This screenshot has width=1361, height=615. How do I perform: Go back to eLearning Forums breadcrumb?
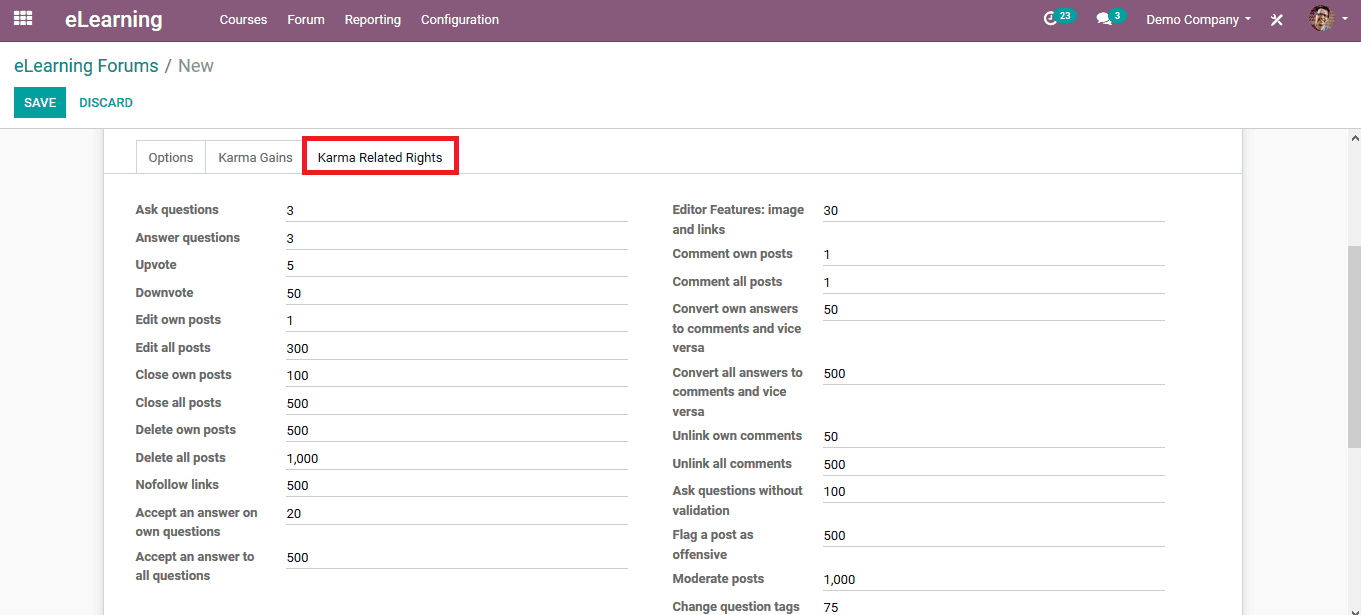[x=86, y=66]
